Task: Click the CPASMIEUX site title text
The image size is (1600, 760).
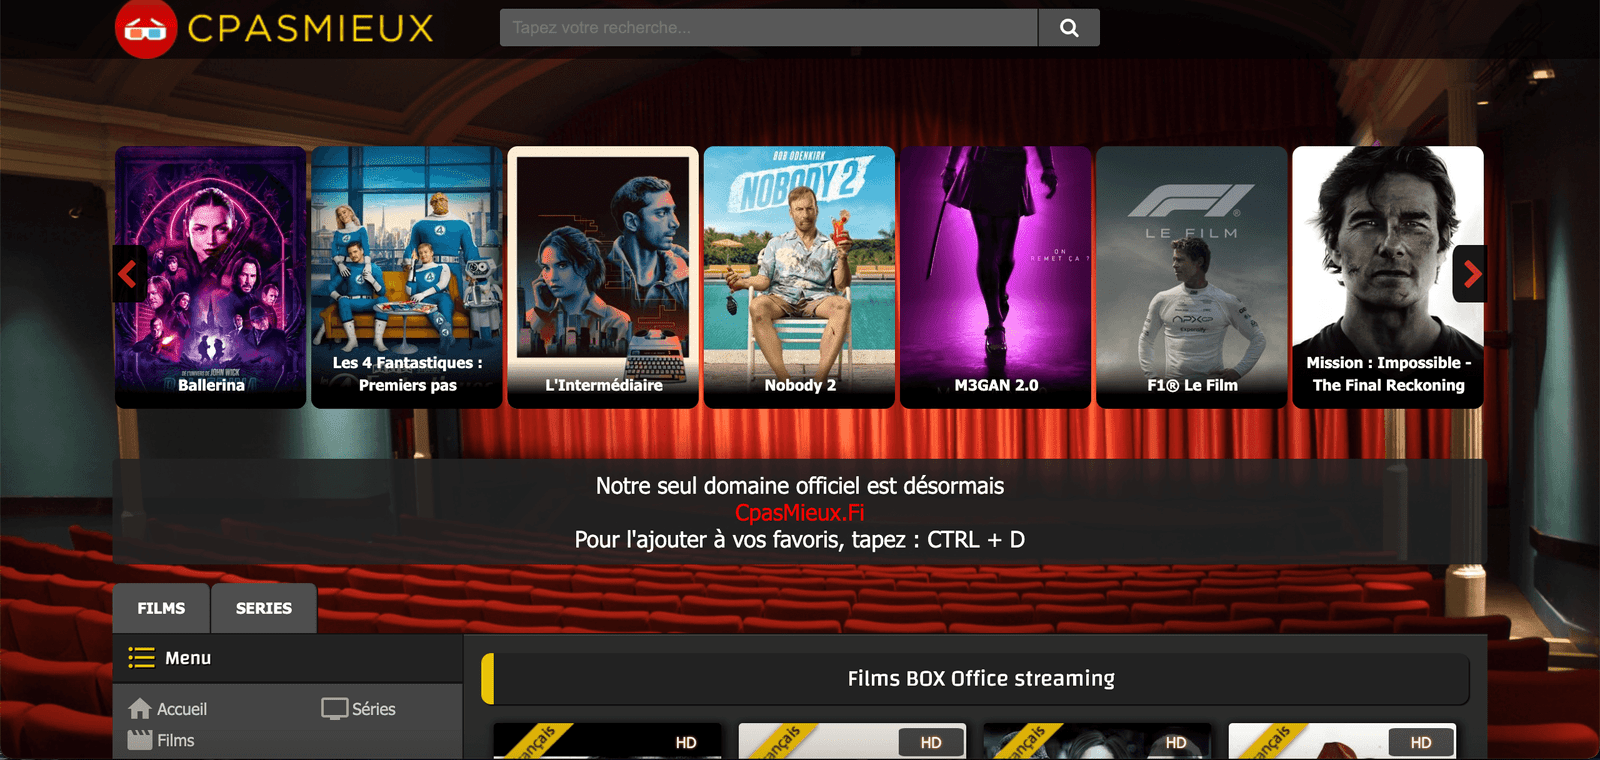Action: [x=310, y=29]
